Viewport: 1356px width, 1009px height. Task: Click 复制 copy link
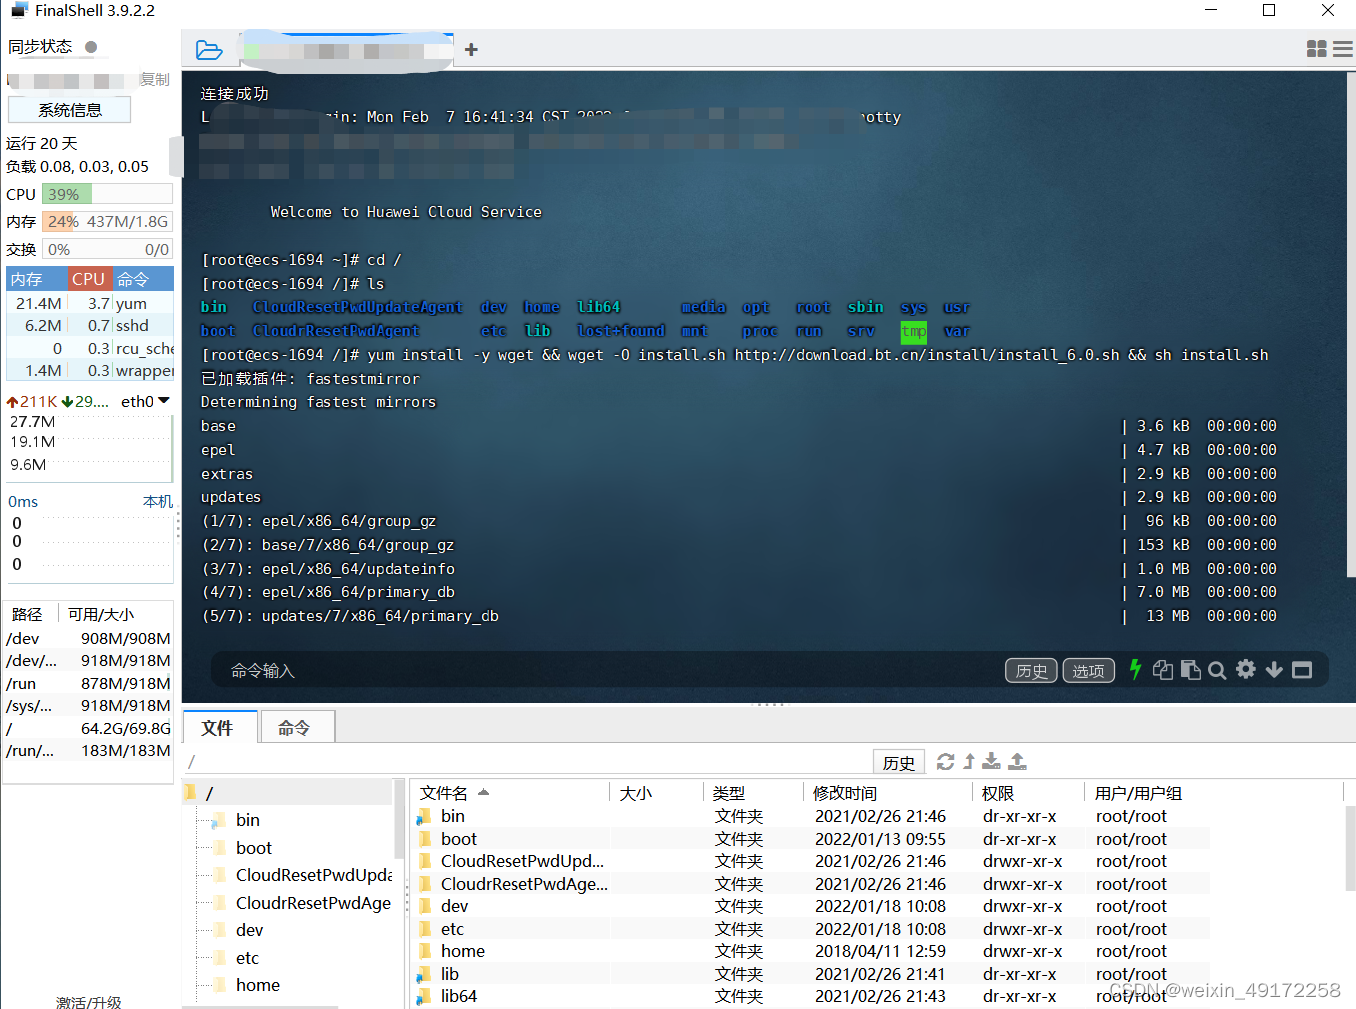pyautogui.click(x=155, y=79)
